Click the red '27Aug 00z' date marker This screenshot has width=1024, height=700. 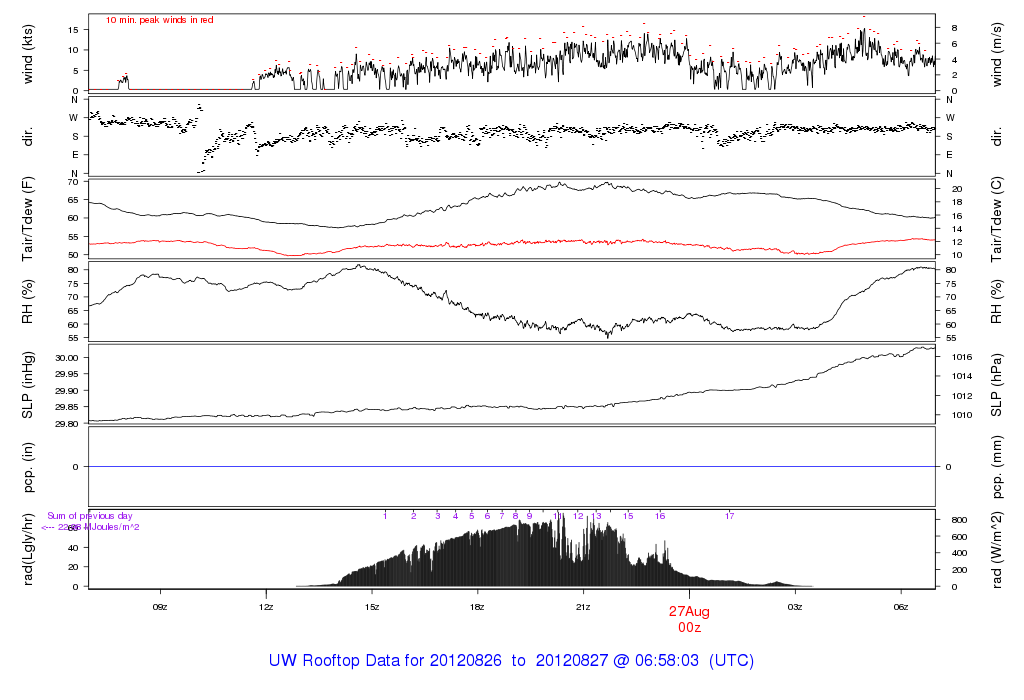coord(689,618)
